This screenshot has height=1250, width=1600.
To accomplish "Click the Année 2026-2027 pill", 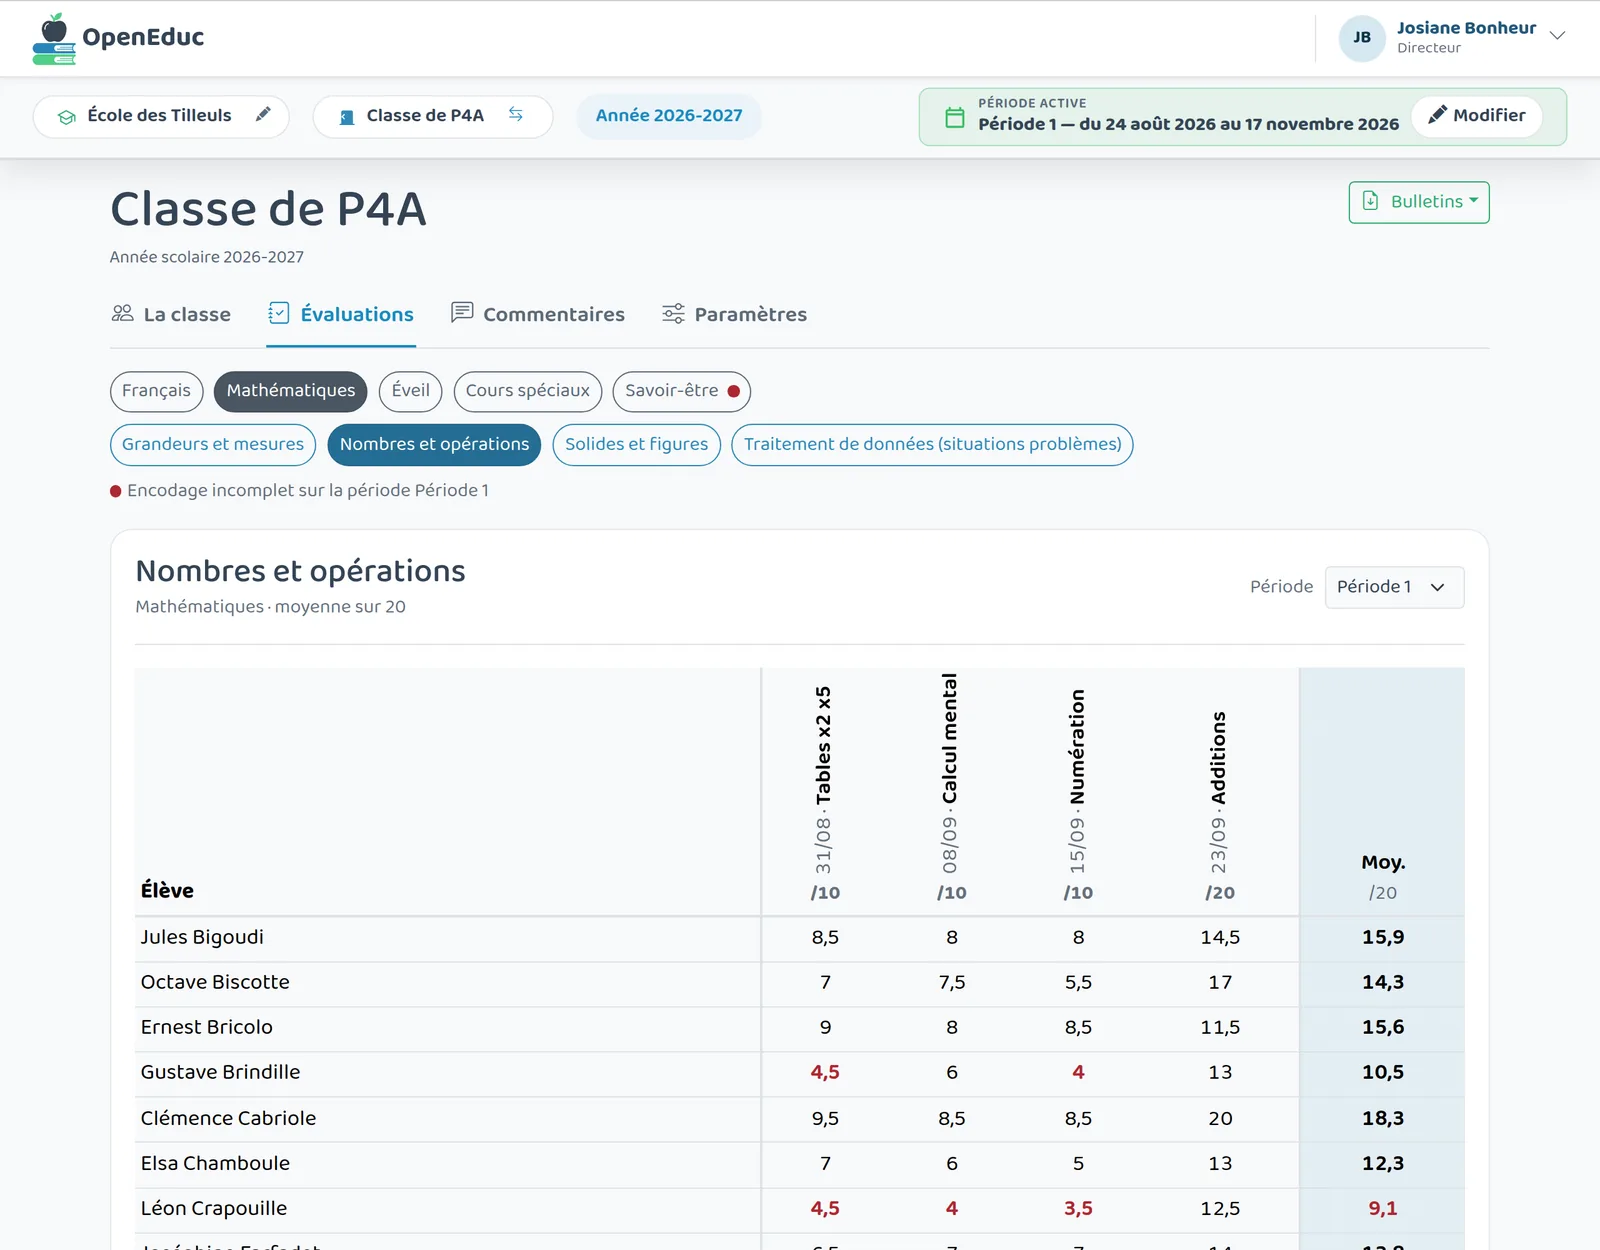I will coord(669,116).
